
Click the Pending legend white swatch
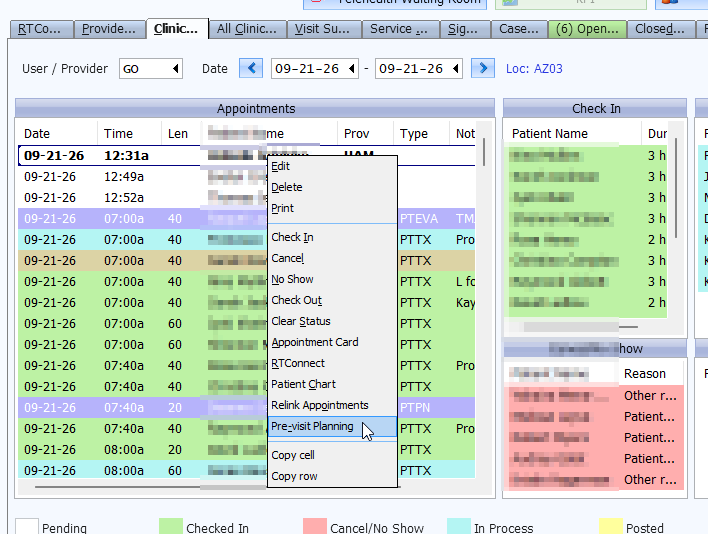27,527
